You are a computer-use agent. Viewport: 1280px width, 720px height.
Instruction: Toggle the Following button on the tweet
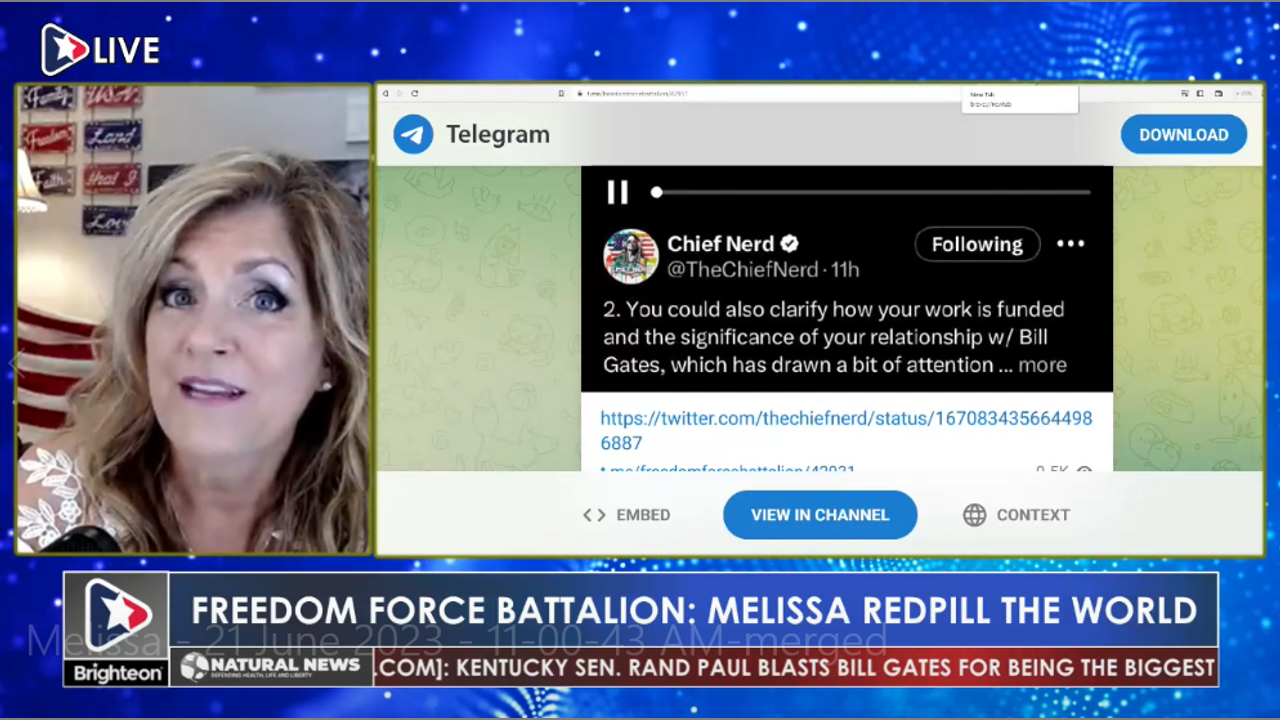tap(976, 244)
